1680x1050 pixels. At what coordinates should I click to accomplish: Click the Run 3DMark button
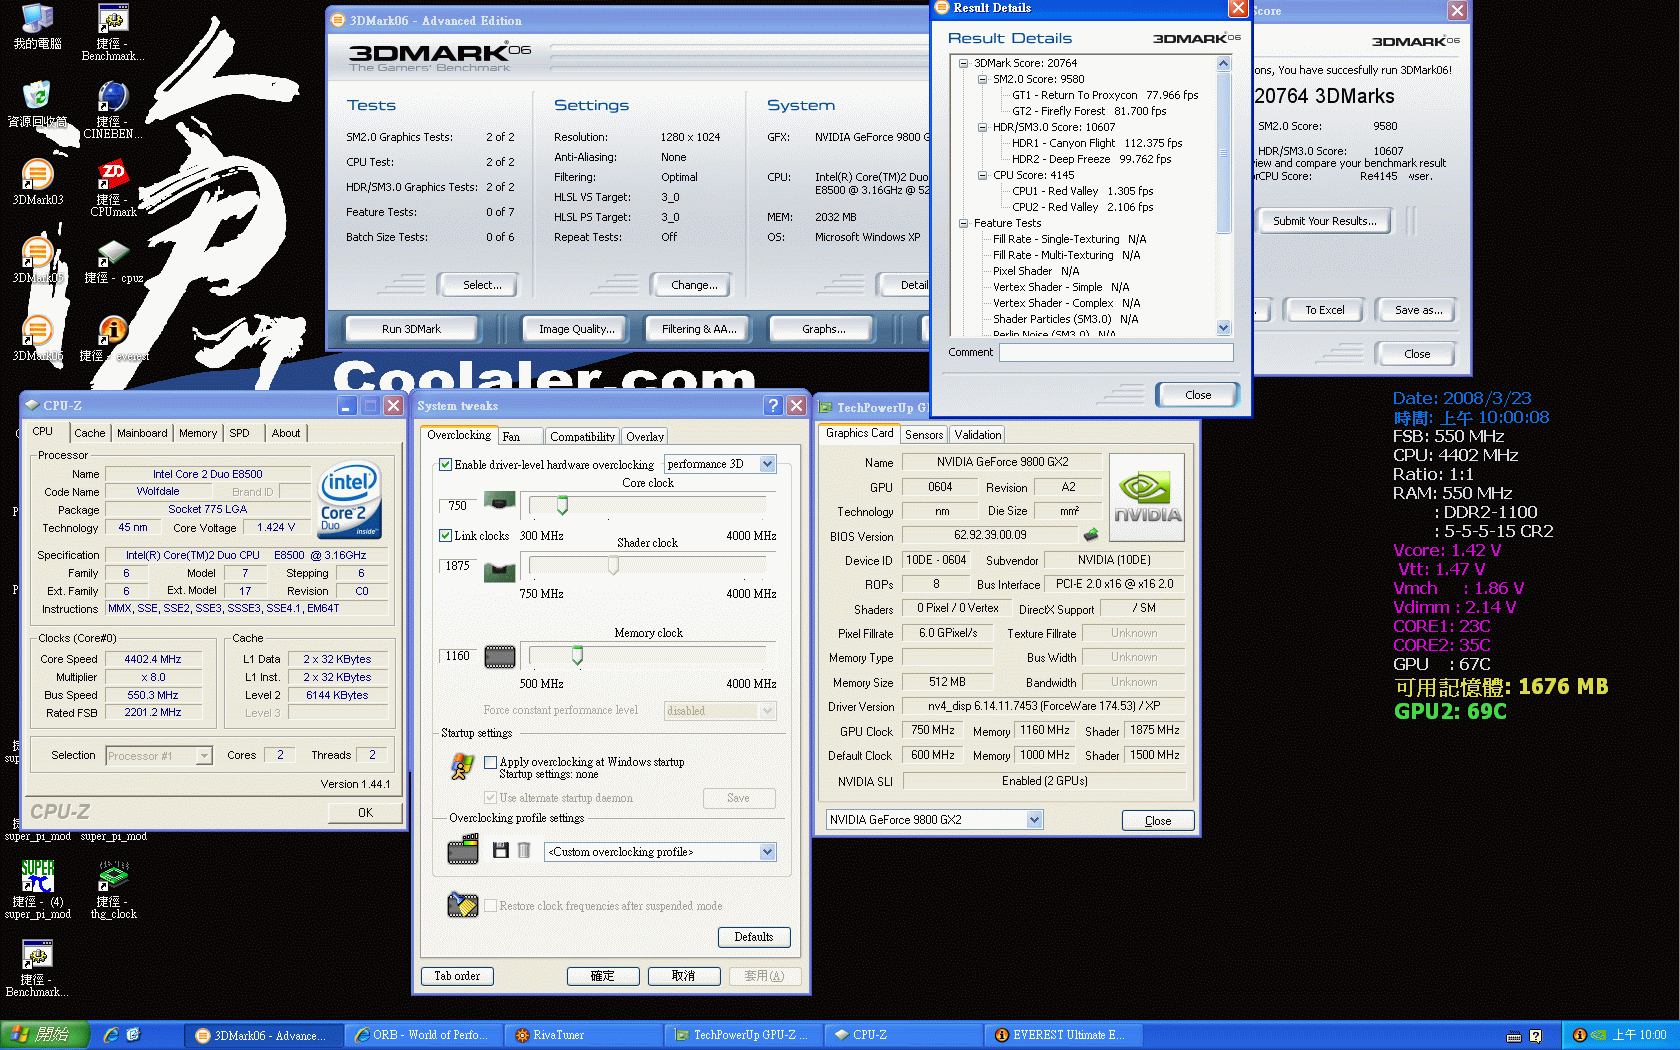[x=411, y=329]
